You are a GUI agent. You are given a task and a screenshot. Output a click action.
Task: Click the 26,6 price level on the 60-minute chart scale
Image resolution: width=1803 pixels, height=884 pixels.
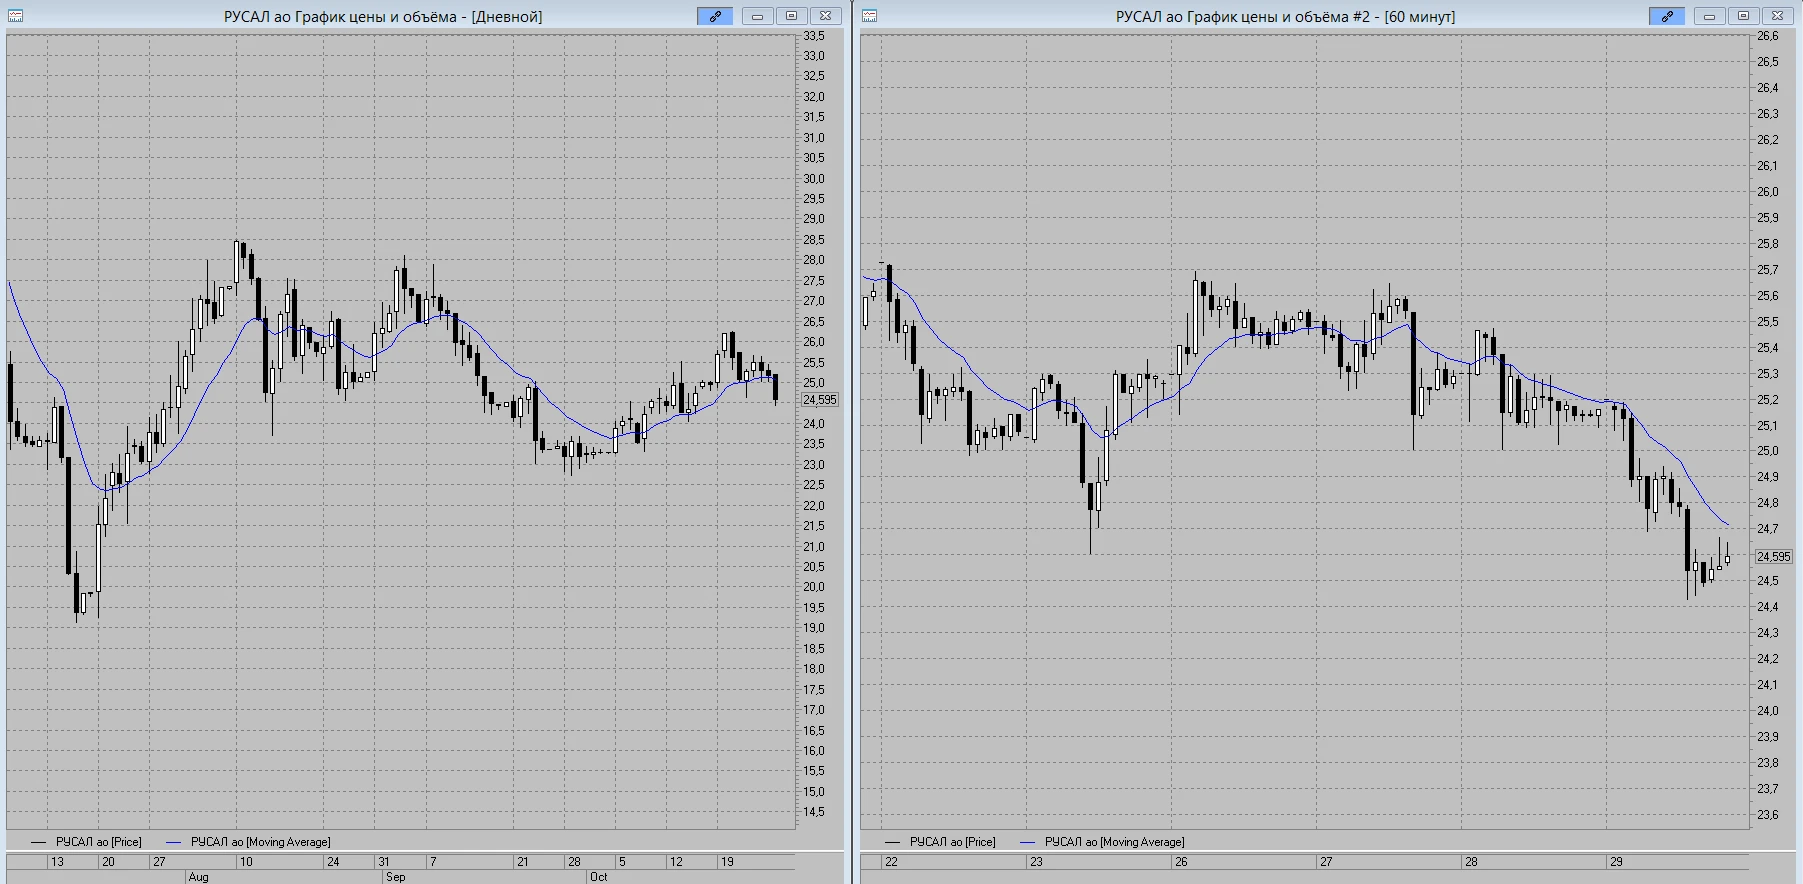(1768, 36)
